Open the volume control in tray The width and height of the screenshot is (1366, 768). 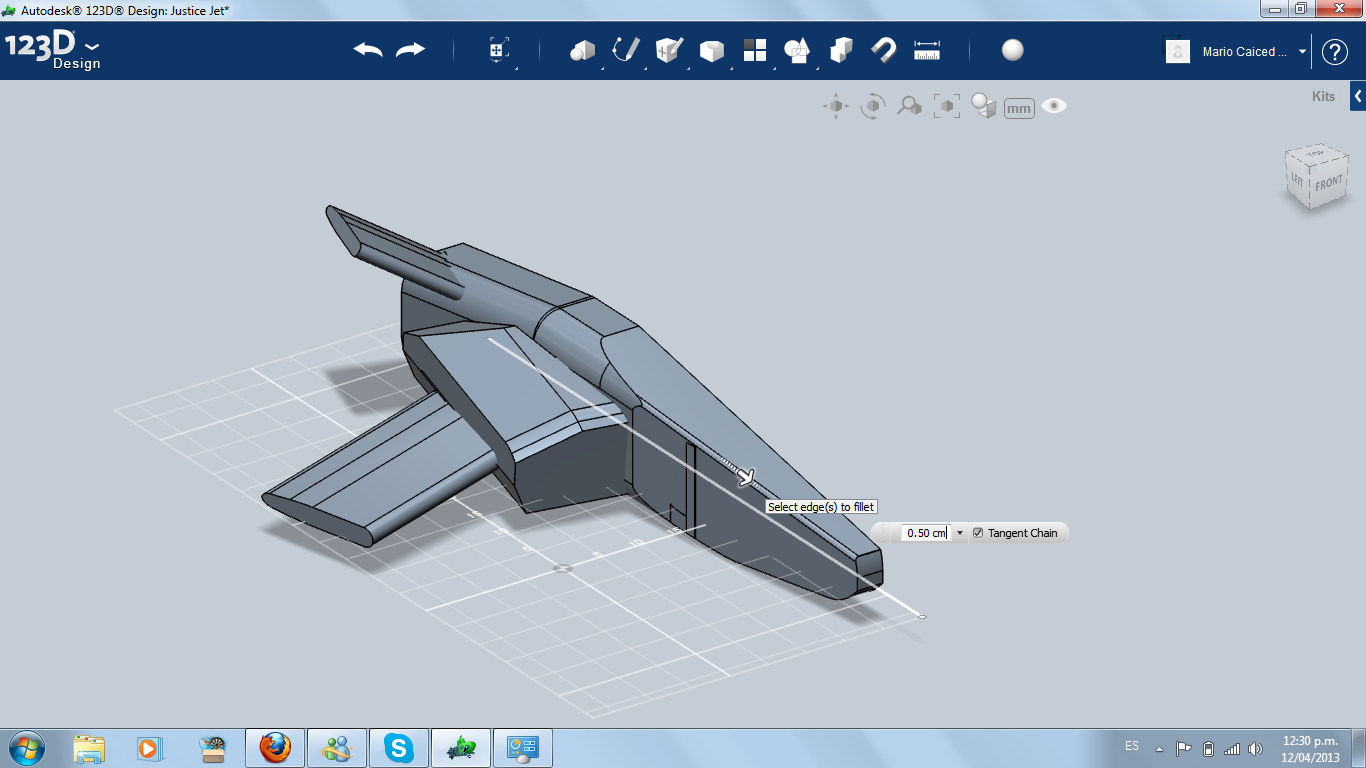tap(1256, 748)
